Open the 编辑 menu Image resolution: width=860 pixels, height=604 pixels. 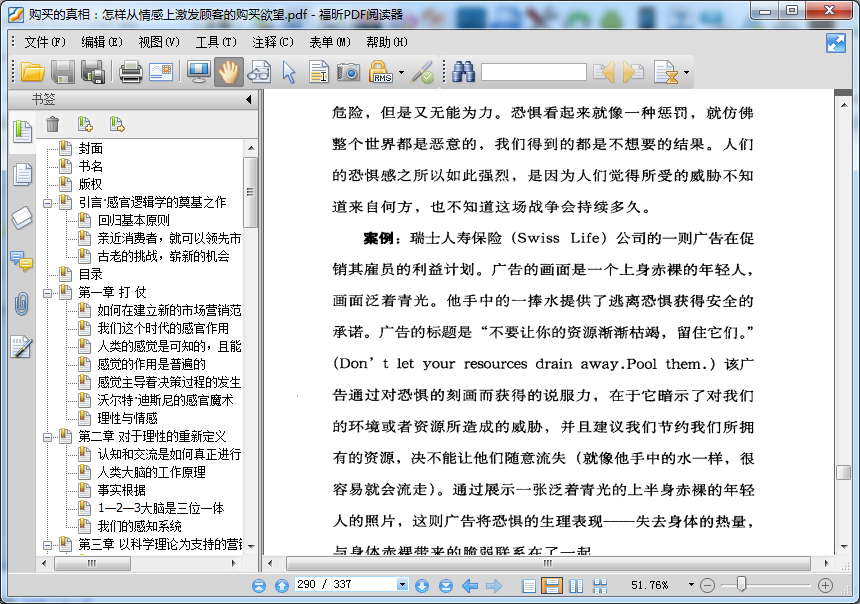click(x=101, y=42)
